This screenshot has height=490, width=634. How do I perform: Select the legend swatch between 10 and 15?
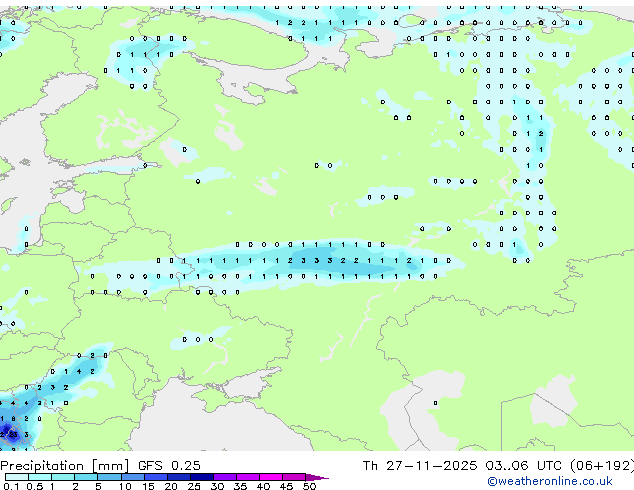[x=132, y=477]
